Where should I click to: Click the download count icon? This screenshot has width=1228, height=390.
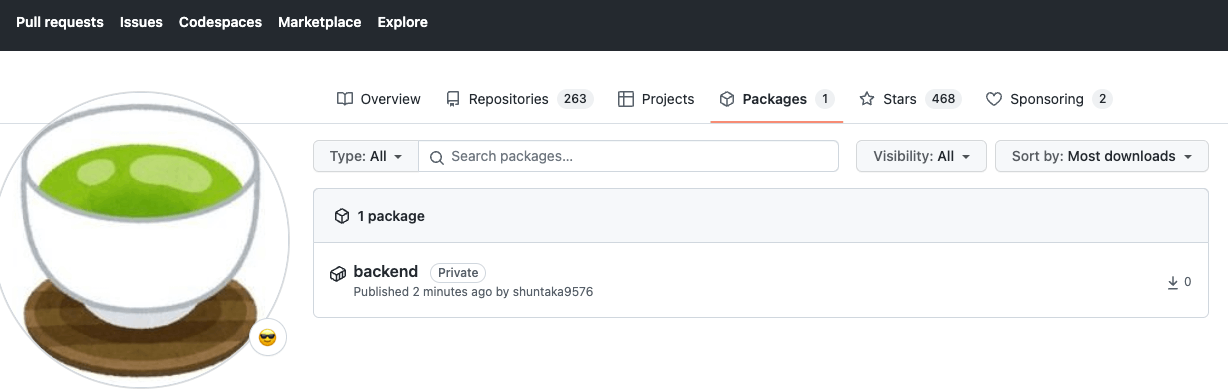tap(1173, 283)
